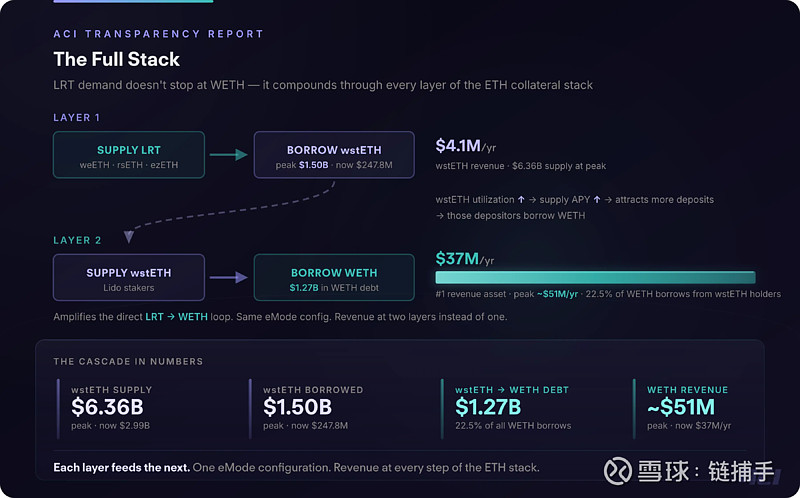Select the BORROW WETH box

tap(334, 277)
